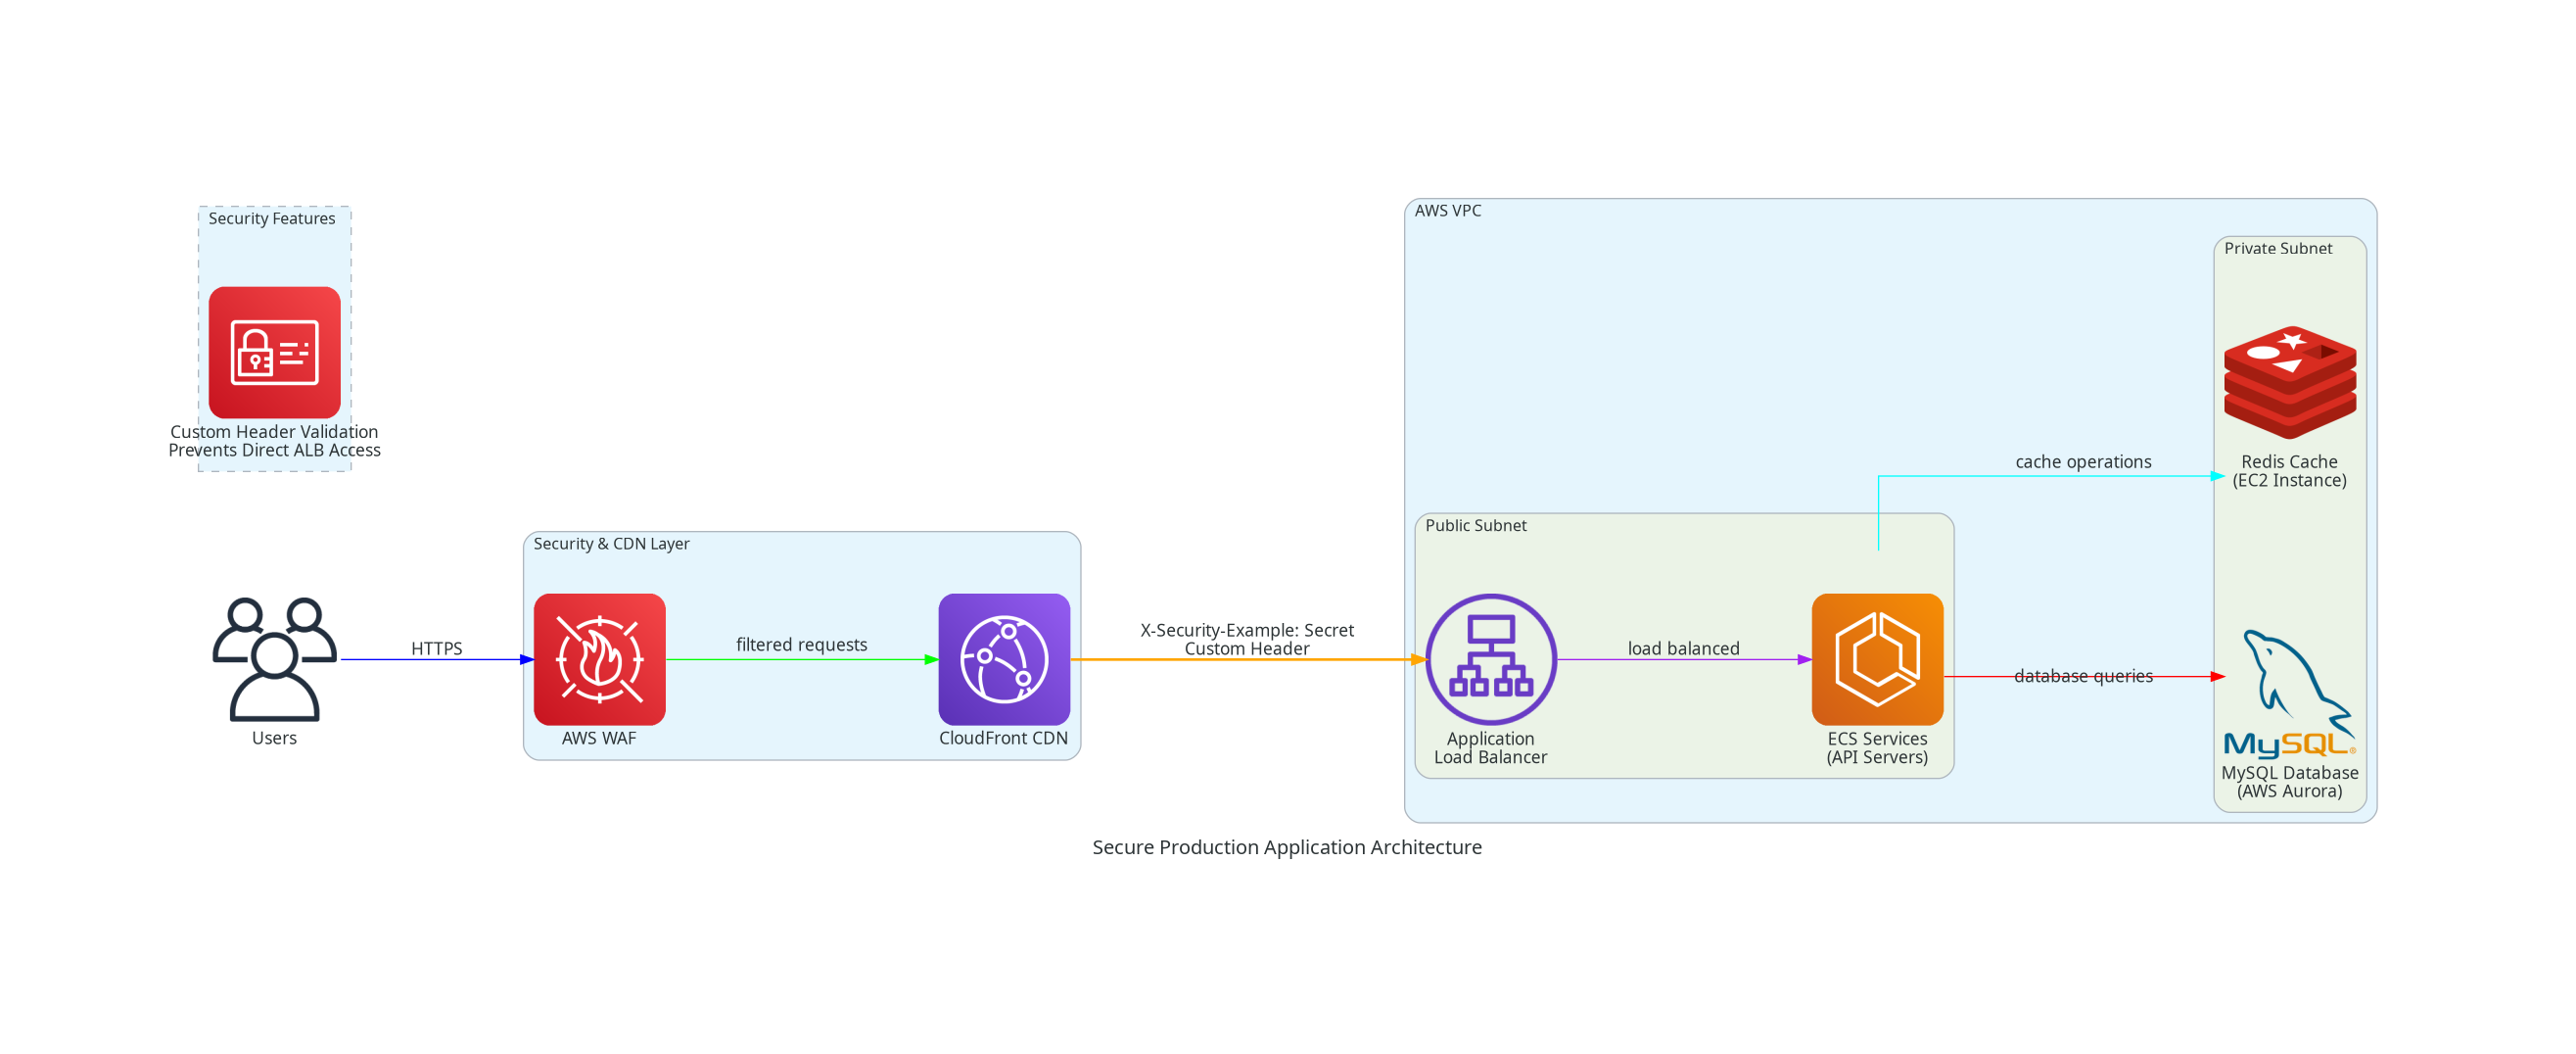The width and height of the screenshot is (2576, 1054).
Task: Select the AWS WAF firewall icon
Action: (599, 659)
